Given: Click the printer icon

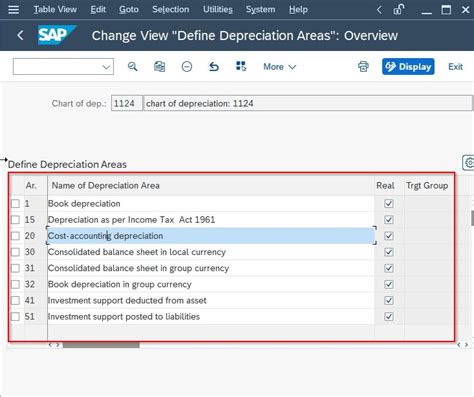Looking at the screenshot, I should tap(363, 67).
